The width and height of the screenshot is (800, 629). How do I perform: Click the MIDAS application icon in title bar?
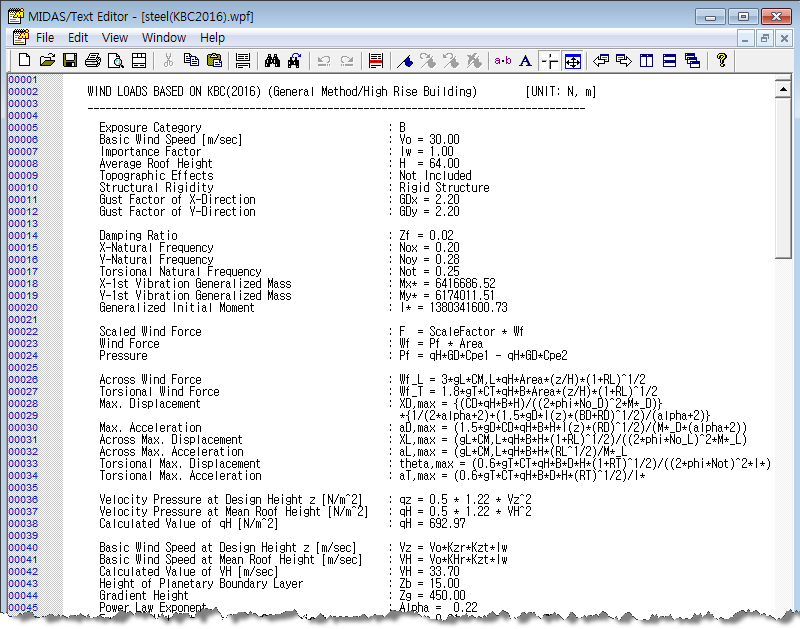(15, 16)
